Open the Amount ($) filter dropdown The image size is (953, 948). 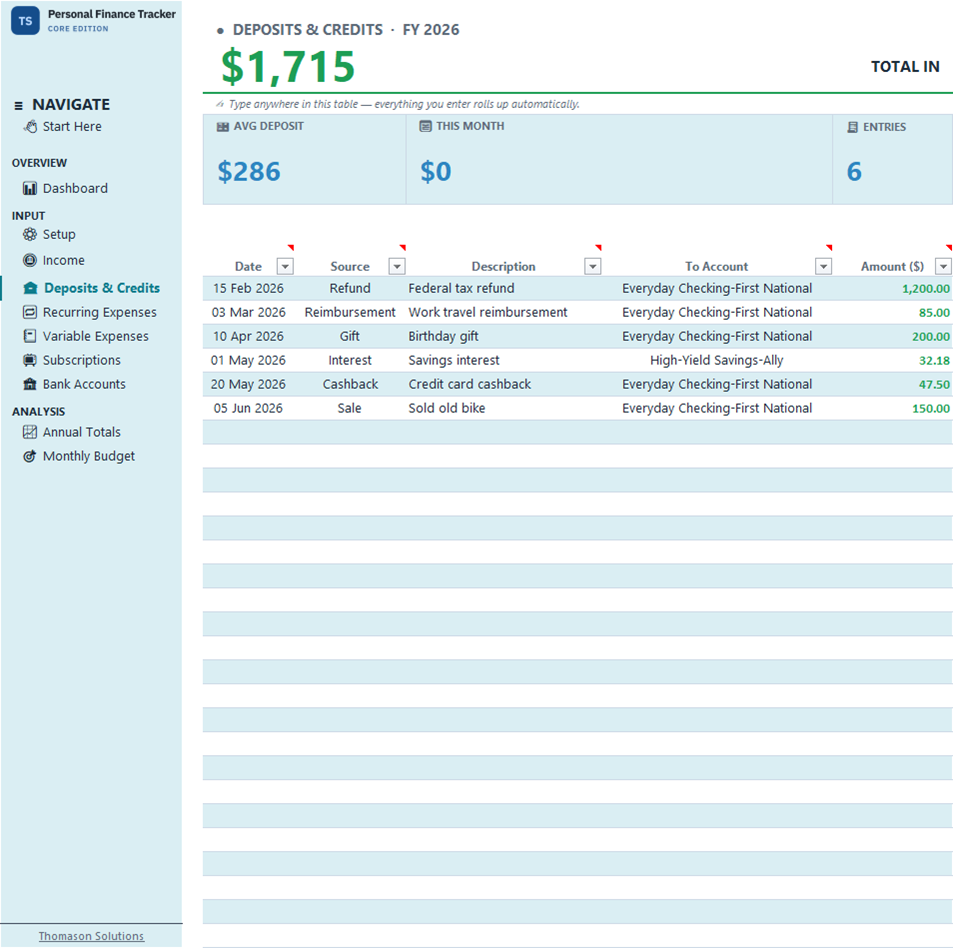(x=943, y=266)
